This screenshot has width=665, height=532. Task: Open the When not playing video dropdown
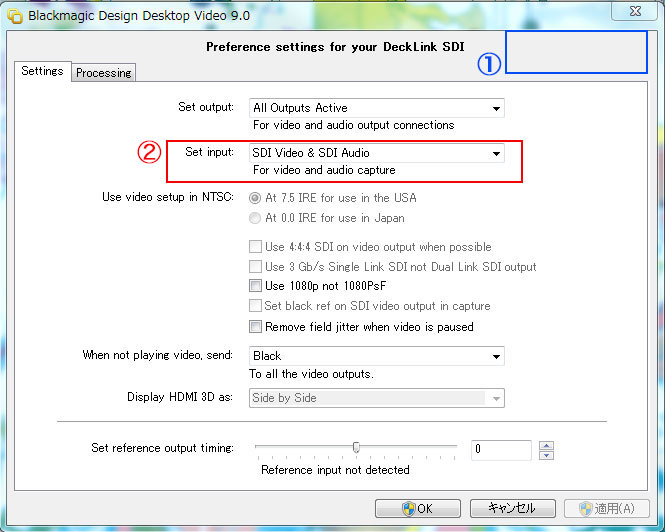[377, 356]
